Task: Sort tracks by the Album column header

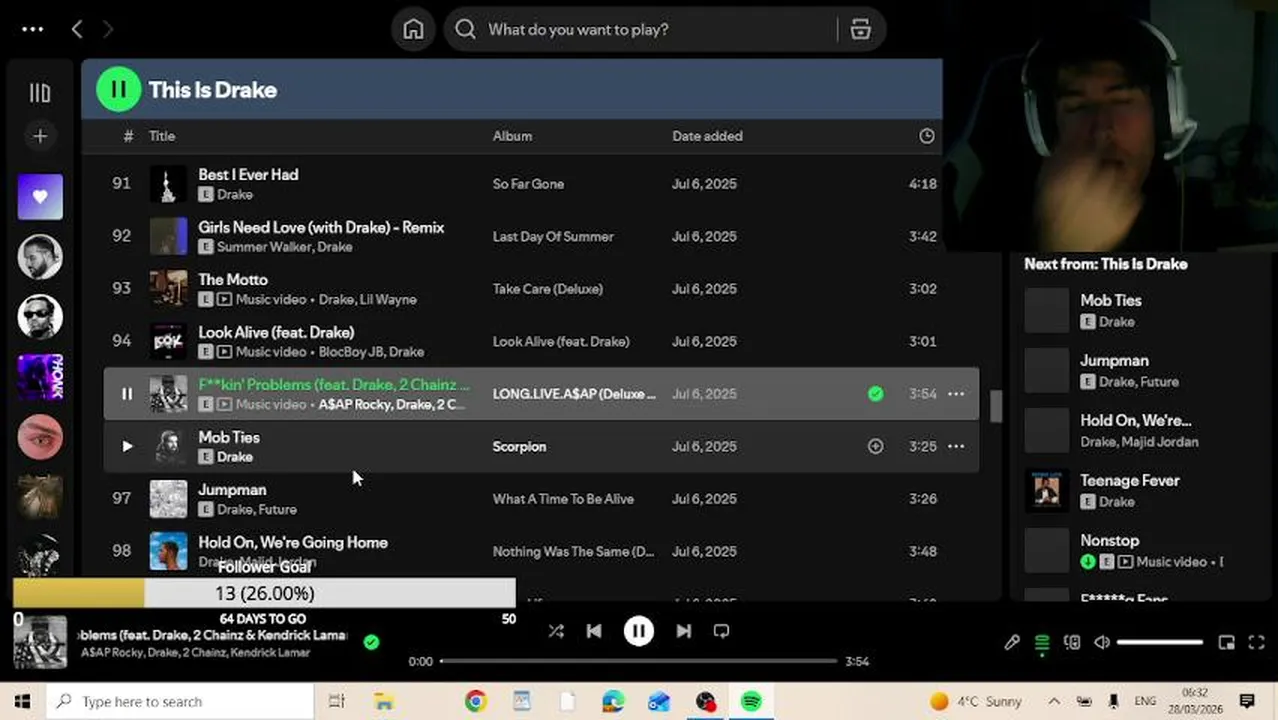Action: pyautogui.click(x=512, y=136)
